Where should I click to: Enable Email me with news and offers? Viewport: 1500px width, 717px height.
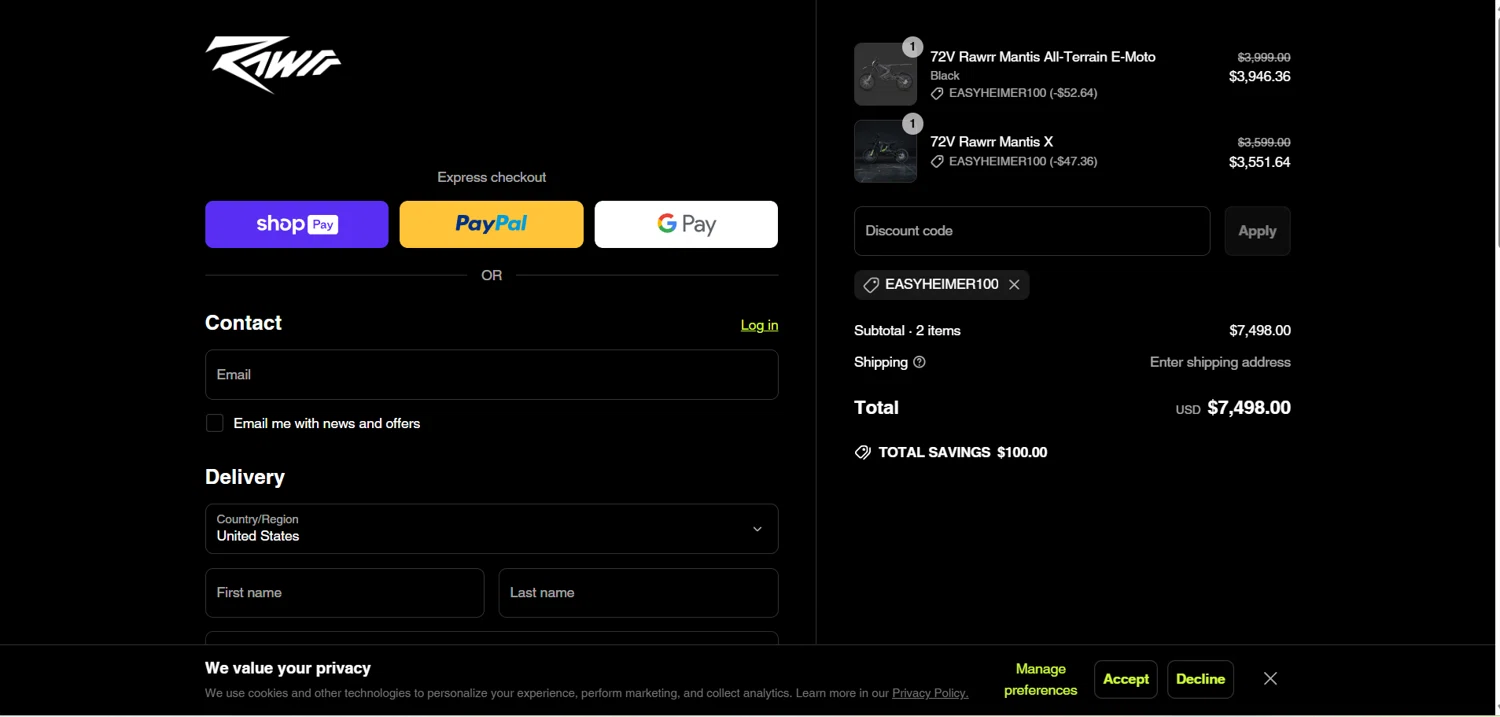tap(214, 423)
